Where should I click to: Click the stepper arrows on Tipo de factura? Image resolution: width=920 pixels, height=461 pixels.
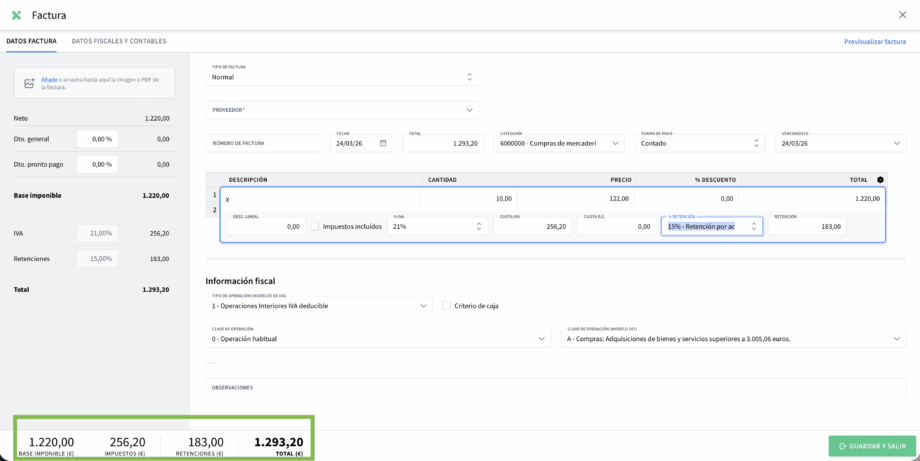[471, 77]
